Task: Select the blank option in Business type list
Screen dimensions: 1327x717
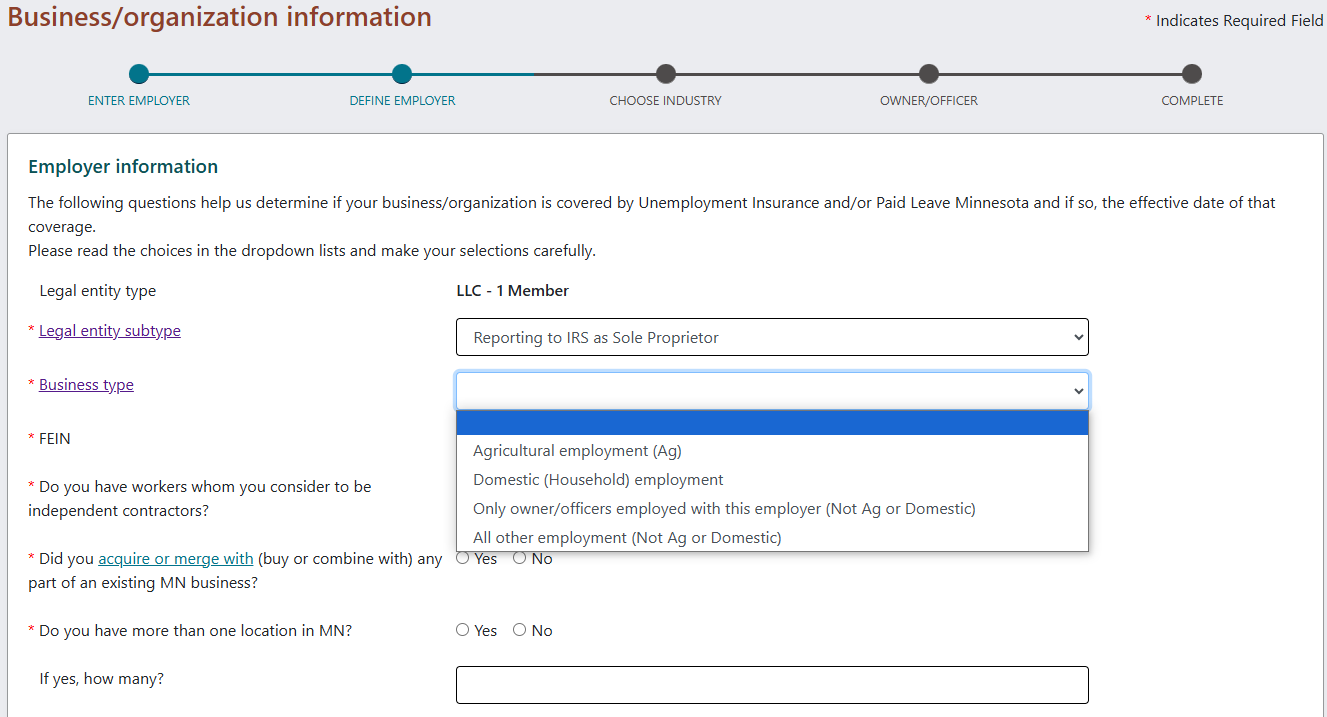Action: (772, 422)
